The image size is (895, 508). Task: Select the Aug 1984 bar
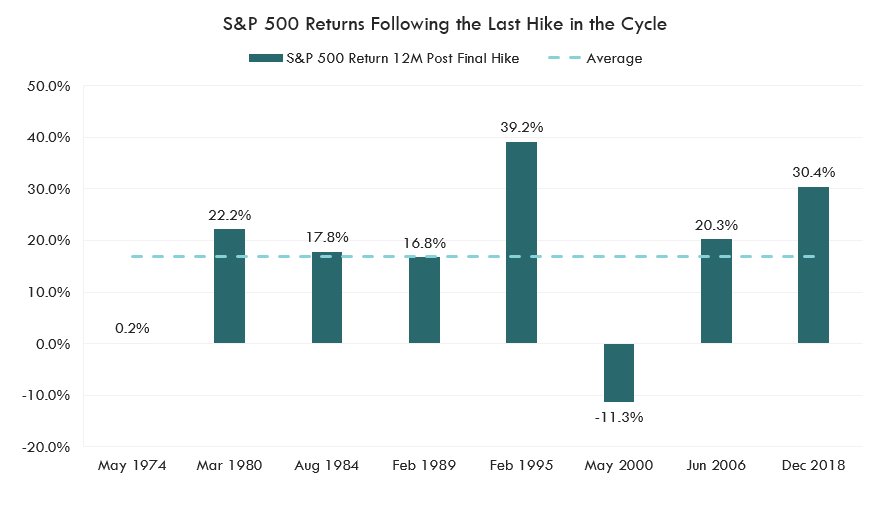(x=326, y=297)
